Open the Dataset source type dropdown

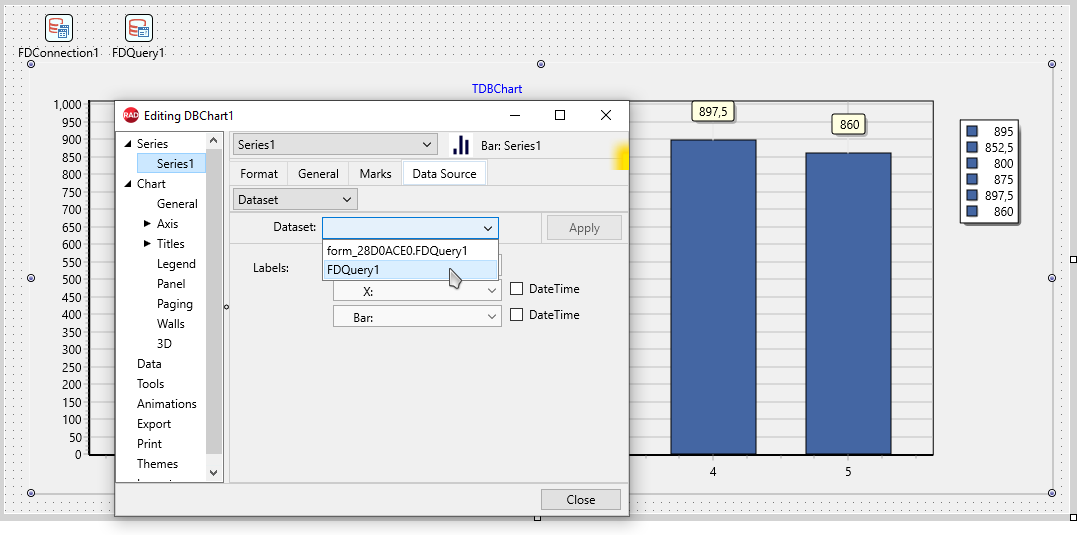coord(295,200)
